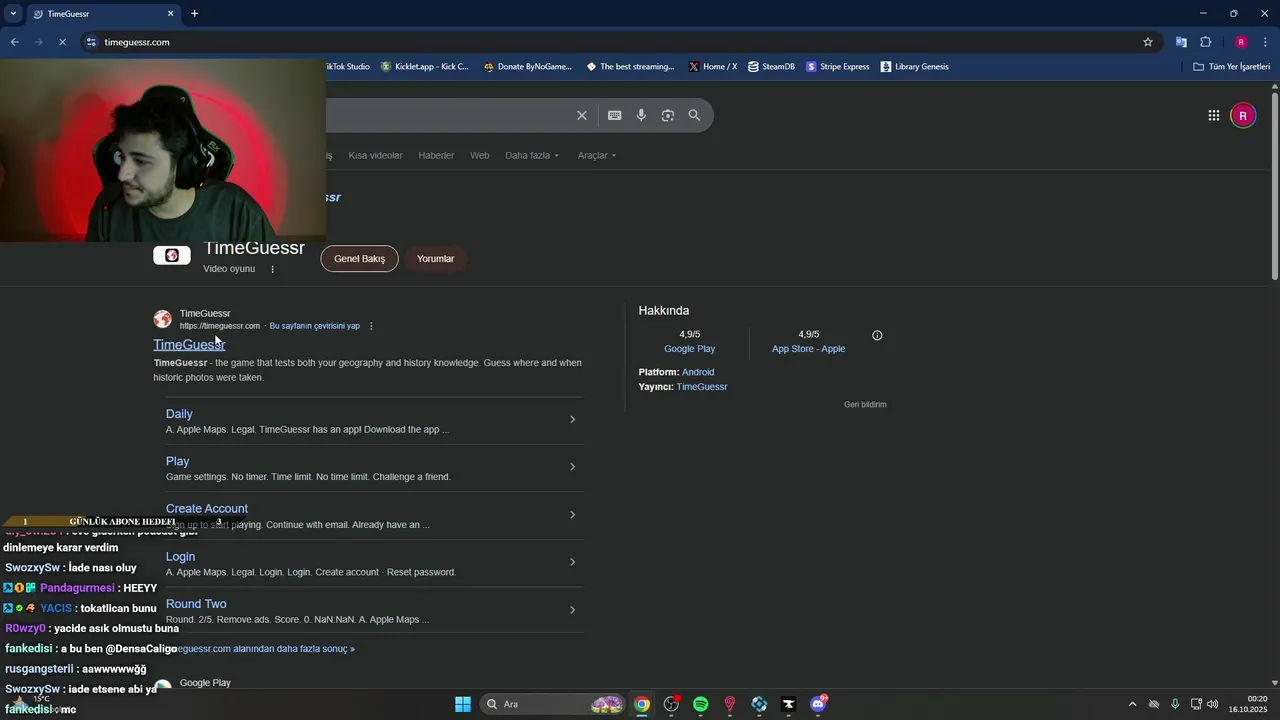1280x720 pixels.
Task: Open the Play sitelink
Action: pos(177,461)
